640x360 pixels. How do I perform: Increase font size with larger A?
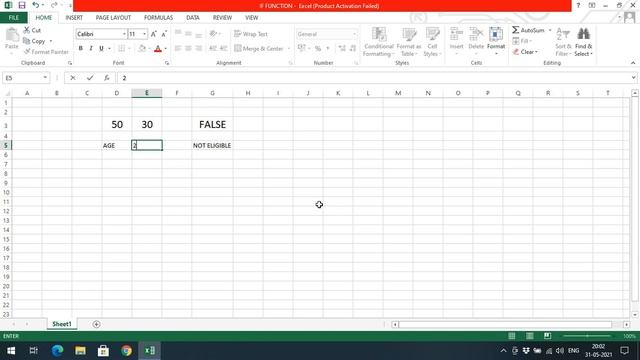click(153, 34)
